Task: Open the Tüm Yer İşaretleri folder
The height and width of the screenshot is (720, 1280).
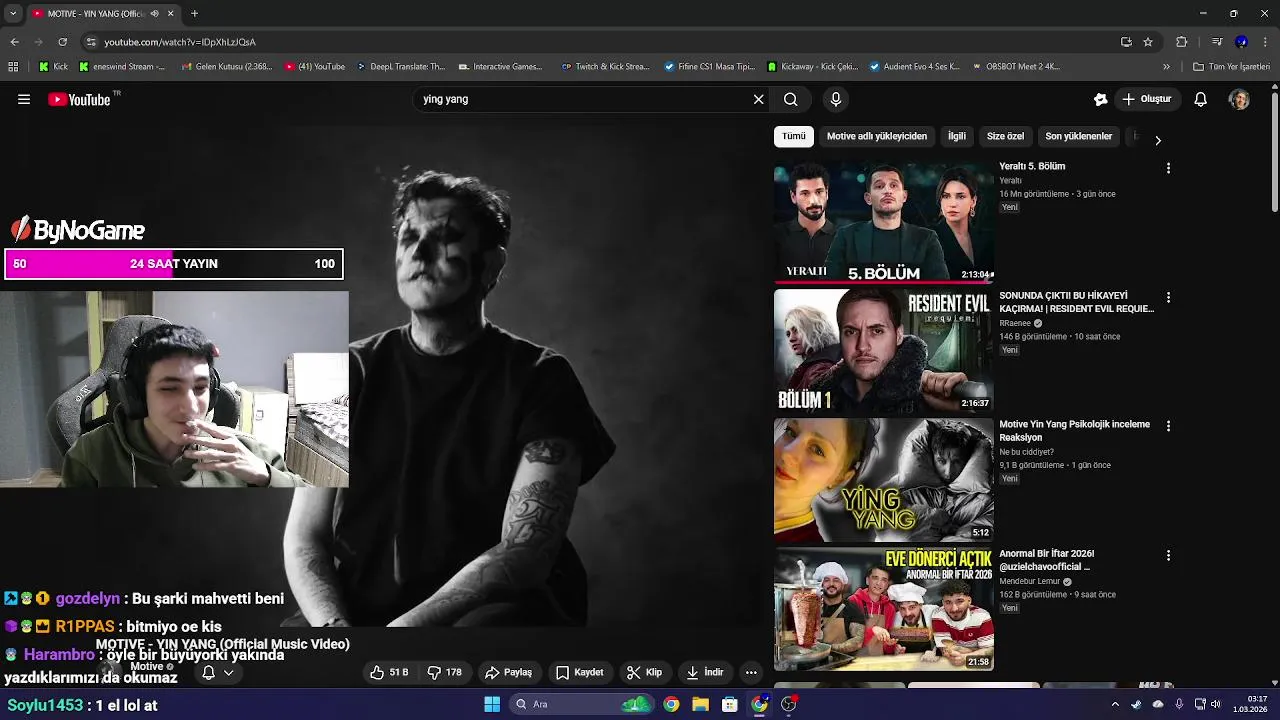Action: coord(1231,67)
